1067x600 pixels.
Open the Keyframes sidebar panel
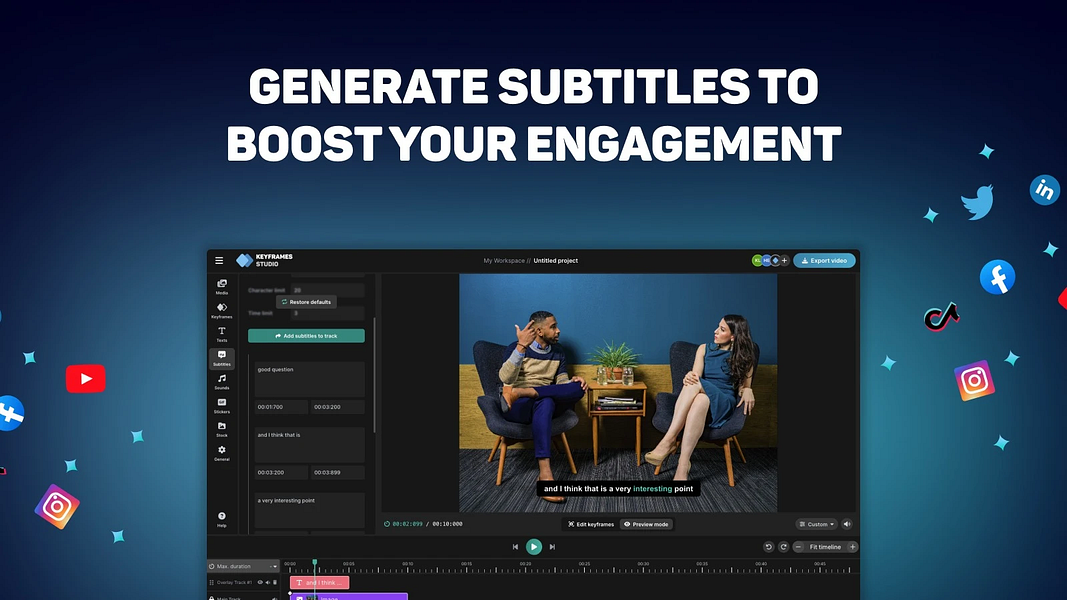(222, 310)
